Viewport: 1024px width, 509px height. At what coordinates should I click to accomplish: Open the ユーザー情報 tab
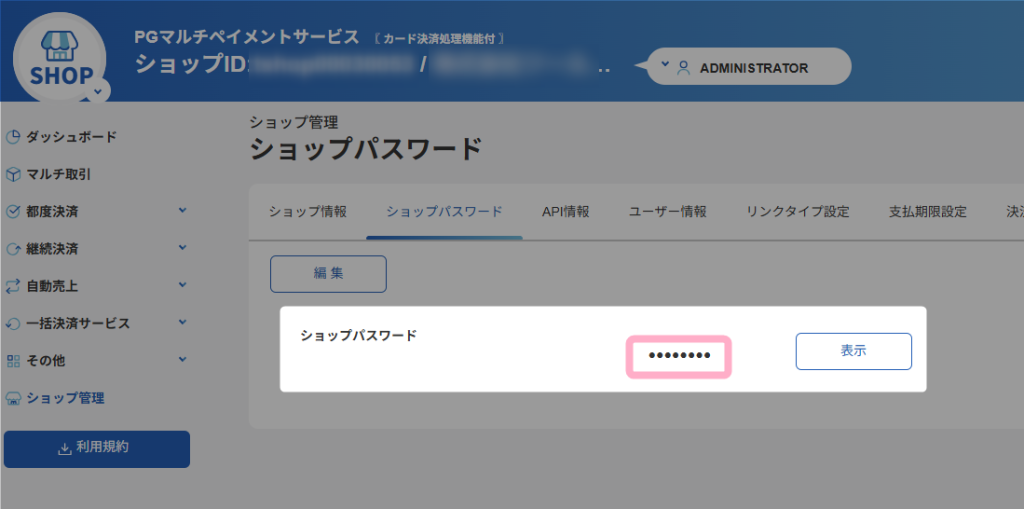tap(667, 212)
